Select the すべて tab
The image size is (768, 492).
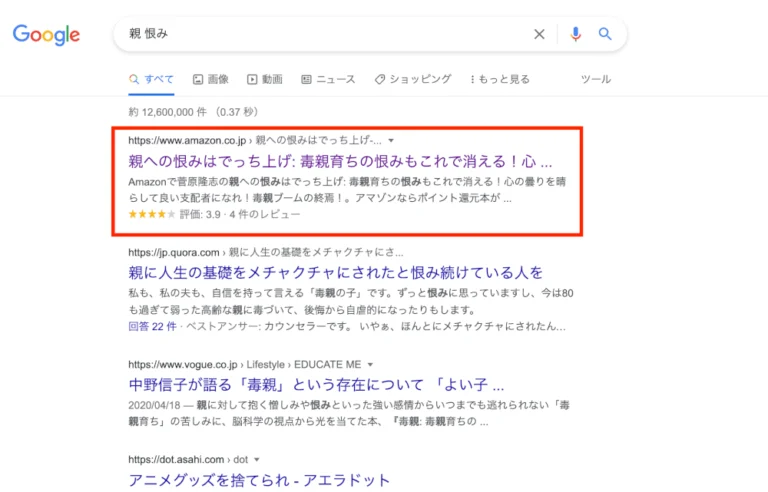point(151,79)
